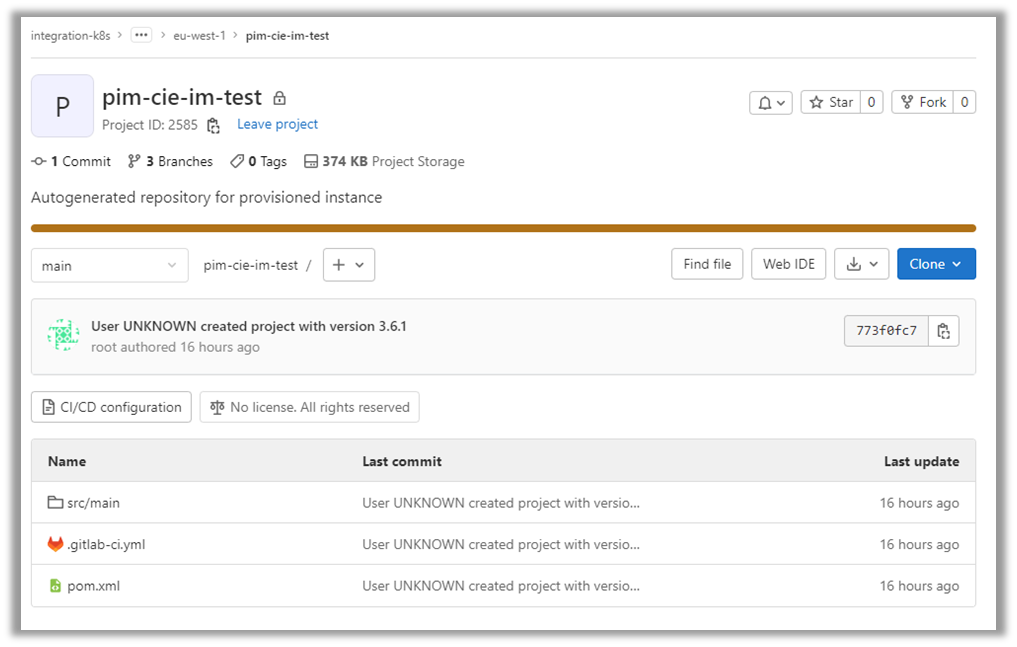Open the notification bell dropdown
1017x647 pixels.
click(x=771, y=102)
